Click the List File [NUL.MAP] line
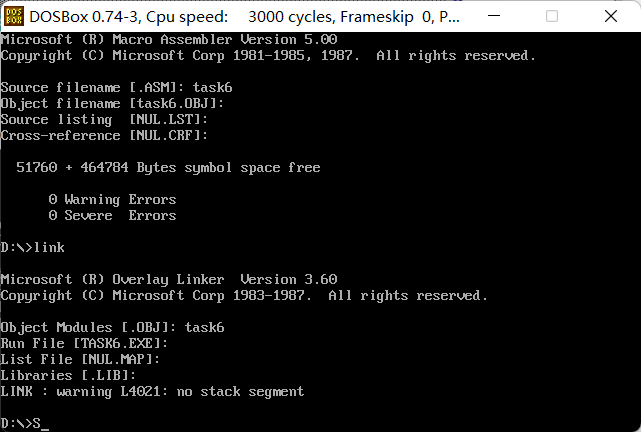 (x=80, y=359)
